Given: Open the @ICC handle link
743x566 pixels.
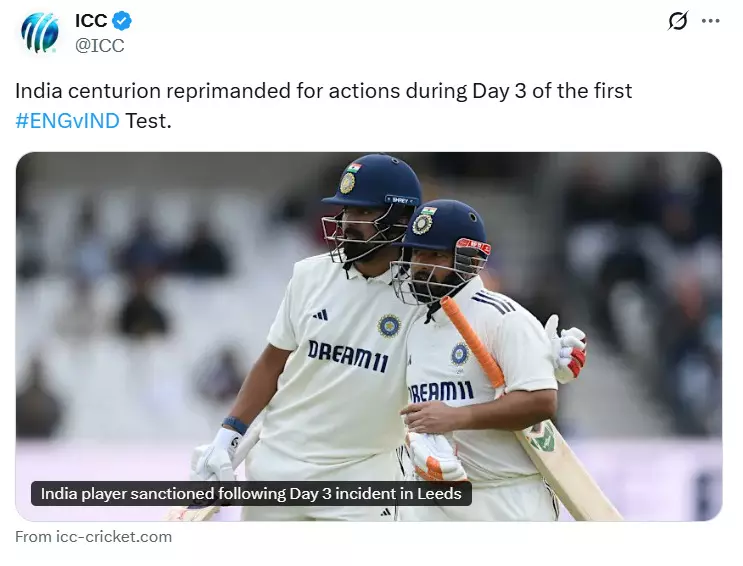Looking at the screenshot, I should click(x=100, y=45).
